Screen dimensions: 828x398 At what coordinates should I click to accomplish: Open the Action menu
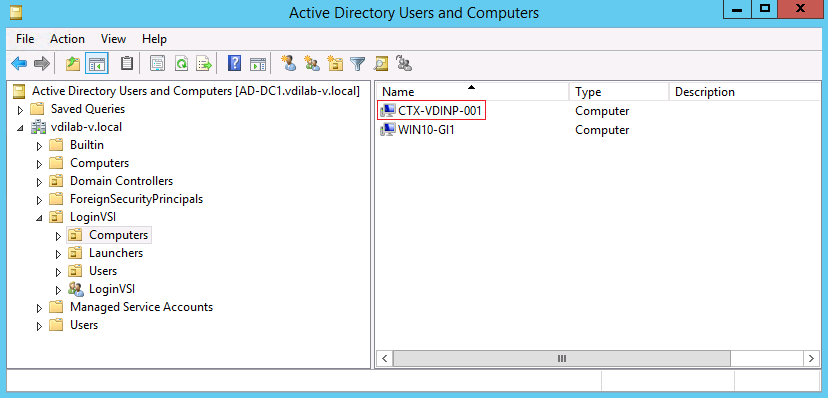[67, 39]
